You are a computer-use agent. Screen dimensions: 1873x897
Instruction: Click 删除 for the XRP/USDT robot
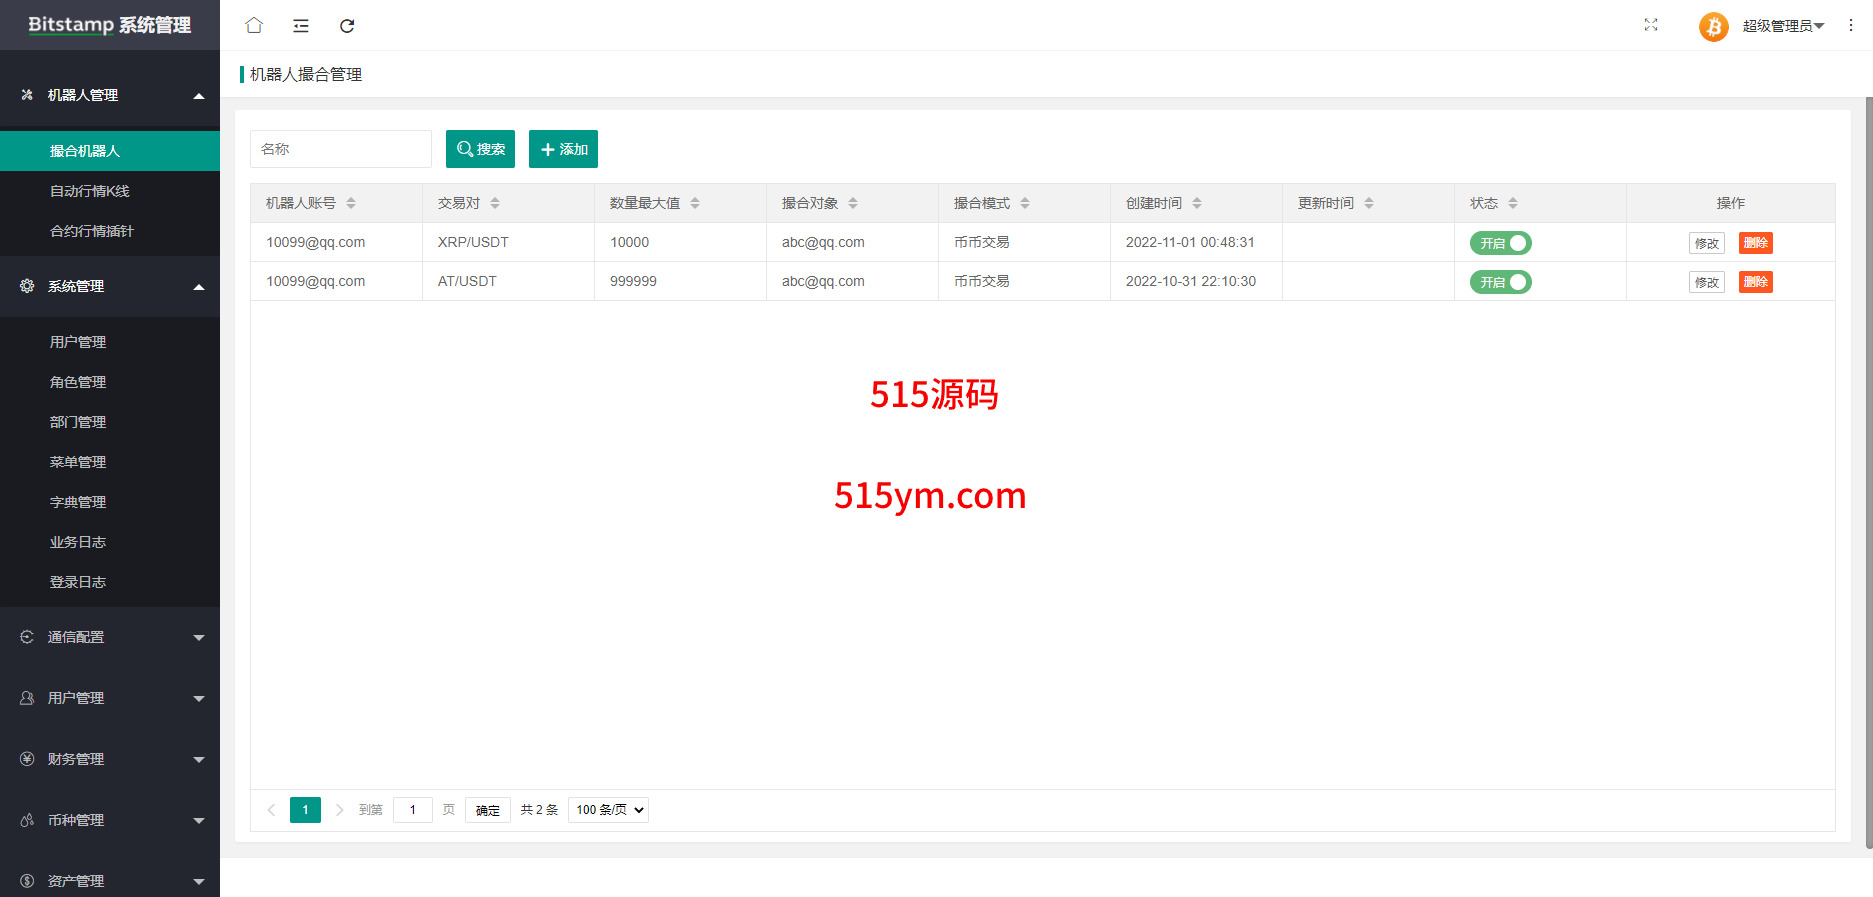pyautogui.click(x=1755, y=243)
